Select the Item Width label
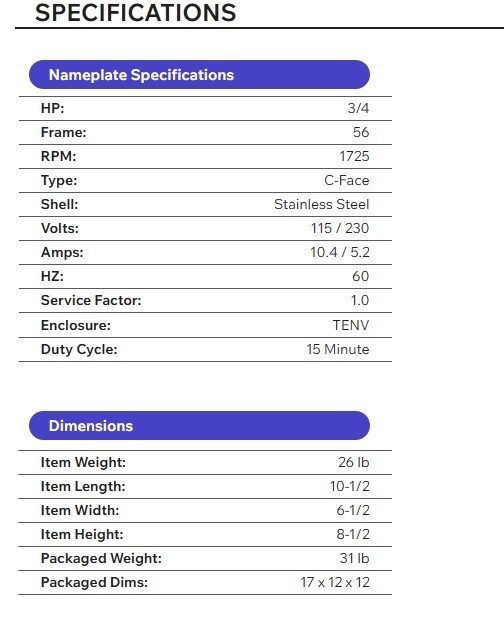This screenshot has height=636, width=504. [x=80, y=510]
